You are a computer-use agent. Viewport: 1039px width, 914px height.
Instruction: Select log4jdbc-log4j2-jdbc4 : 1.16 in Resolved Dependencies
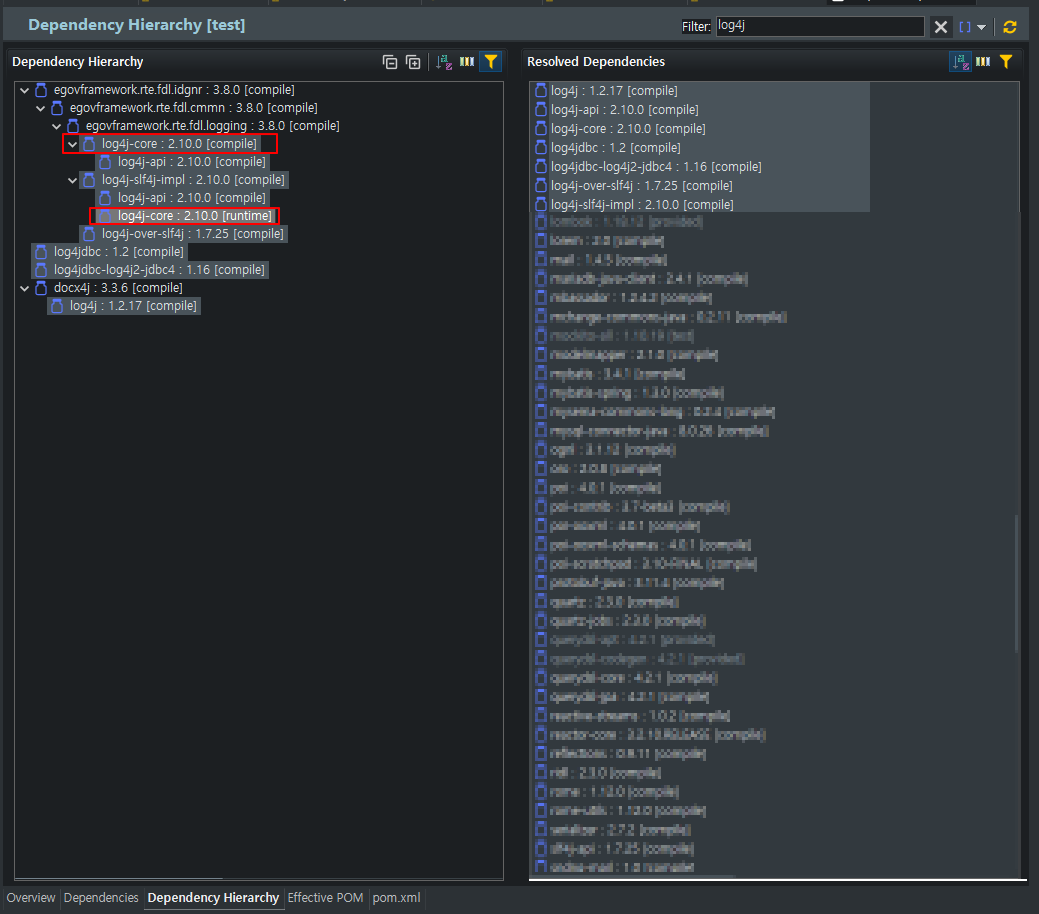click(656, 166)
